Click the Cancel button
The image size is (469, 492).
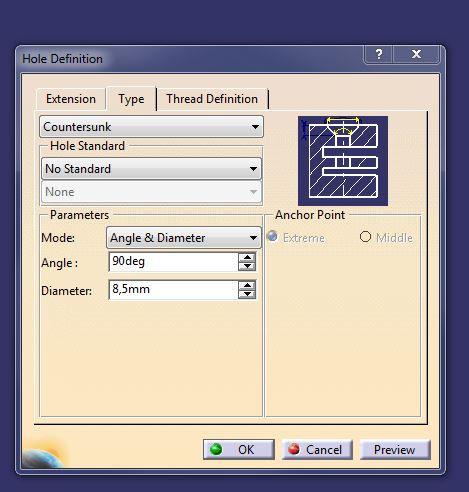[x=317, y=449]
